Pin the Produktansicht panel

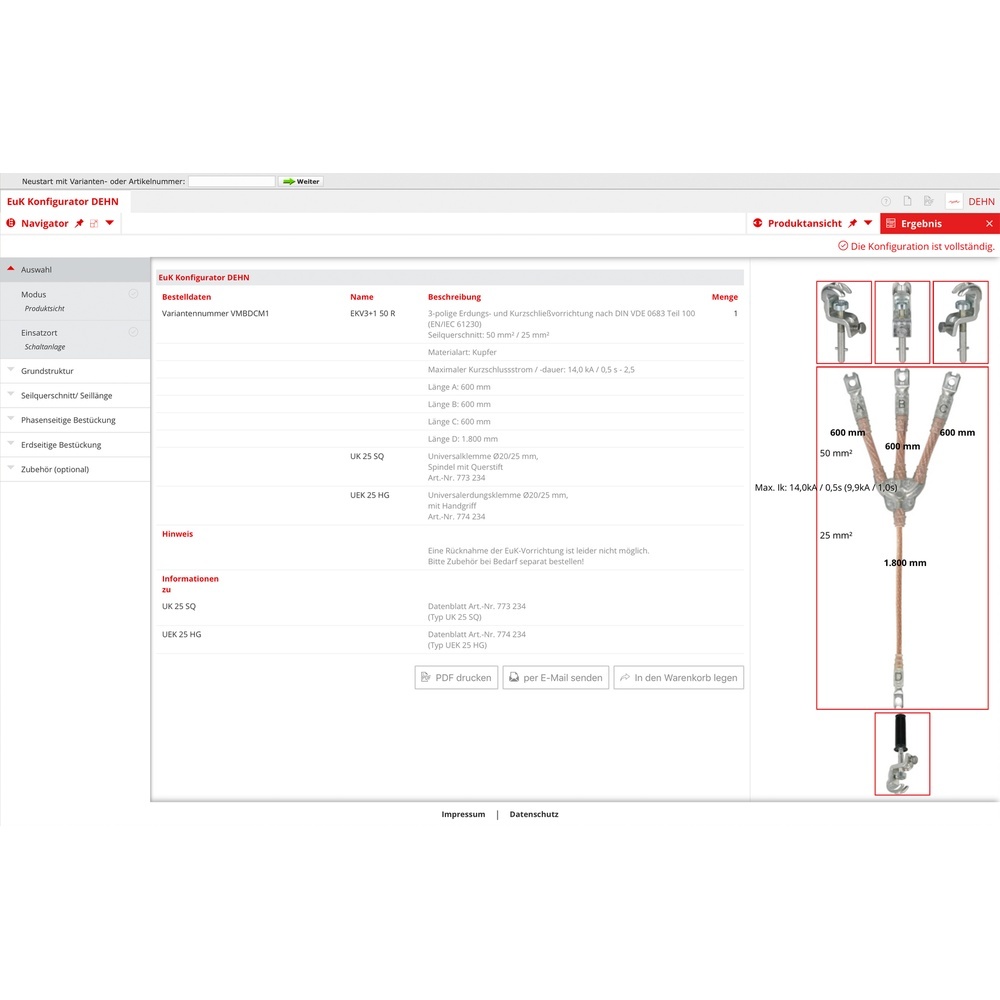(x=853, y=224)
